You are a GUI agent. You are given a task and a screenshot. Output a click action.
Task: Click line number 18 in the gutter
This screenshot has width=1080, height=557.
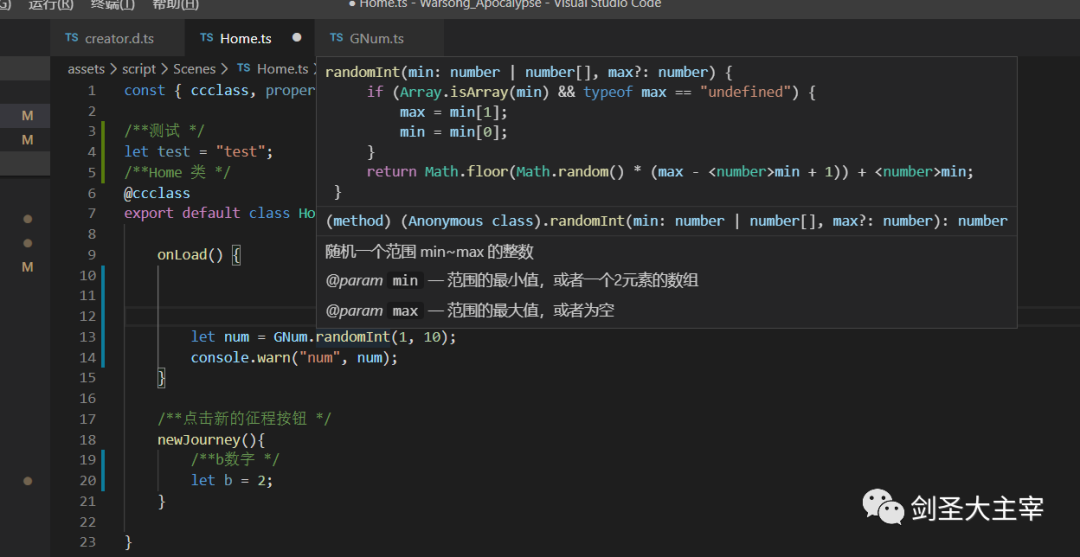[87, 440]
